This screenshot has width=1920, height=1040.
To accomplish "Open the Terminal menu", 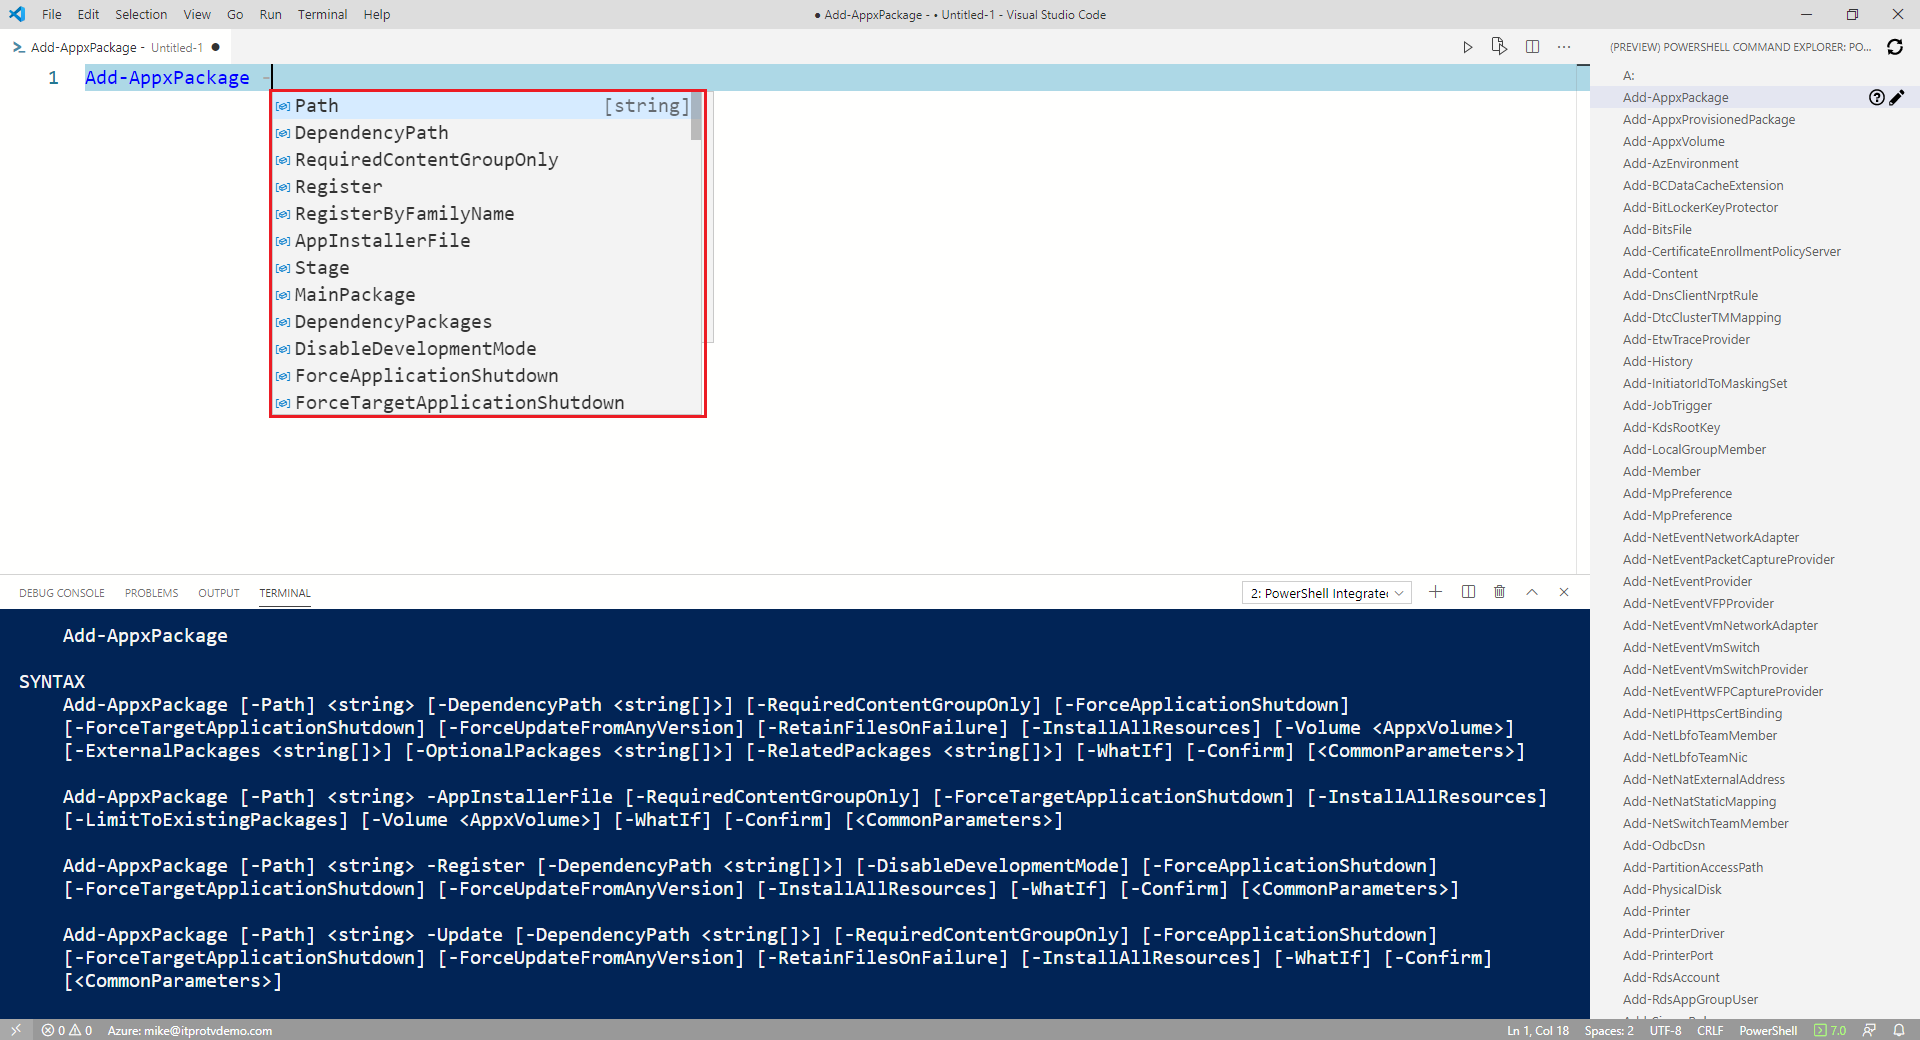I will pyautogui.click(x=322, y=14).
